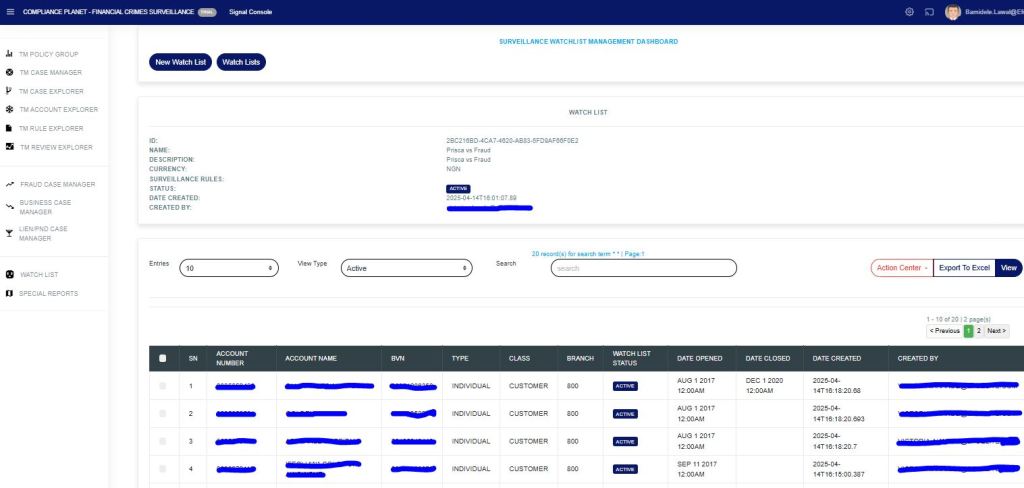Screen dimensions: 1024x488
Task: Toggle the select-all checkbox in table header
Action: 163,358
